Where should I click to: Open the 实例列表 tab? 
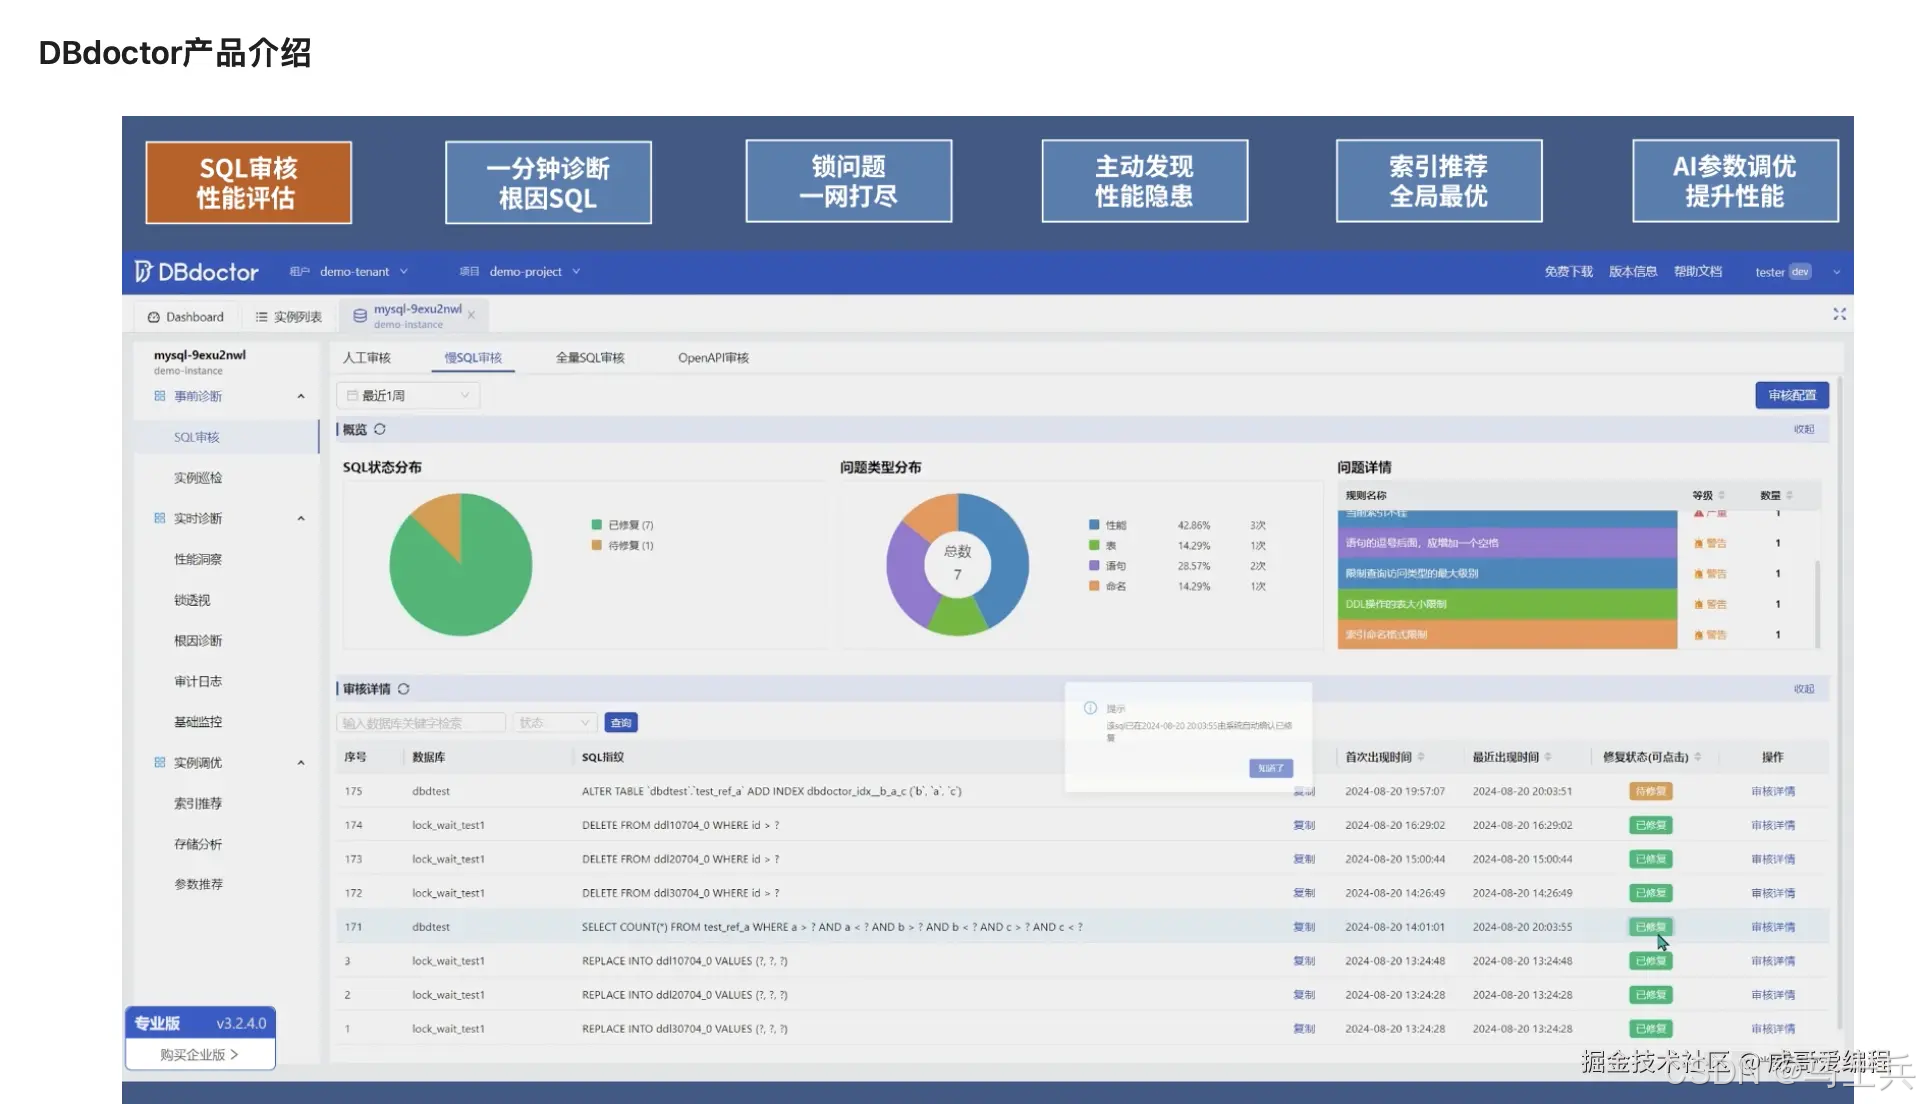coord(288,317)
